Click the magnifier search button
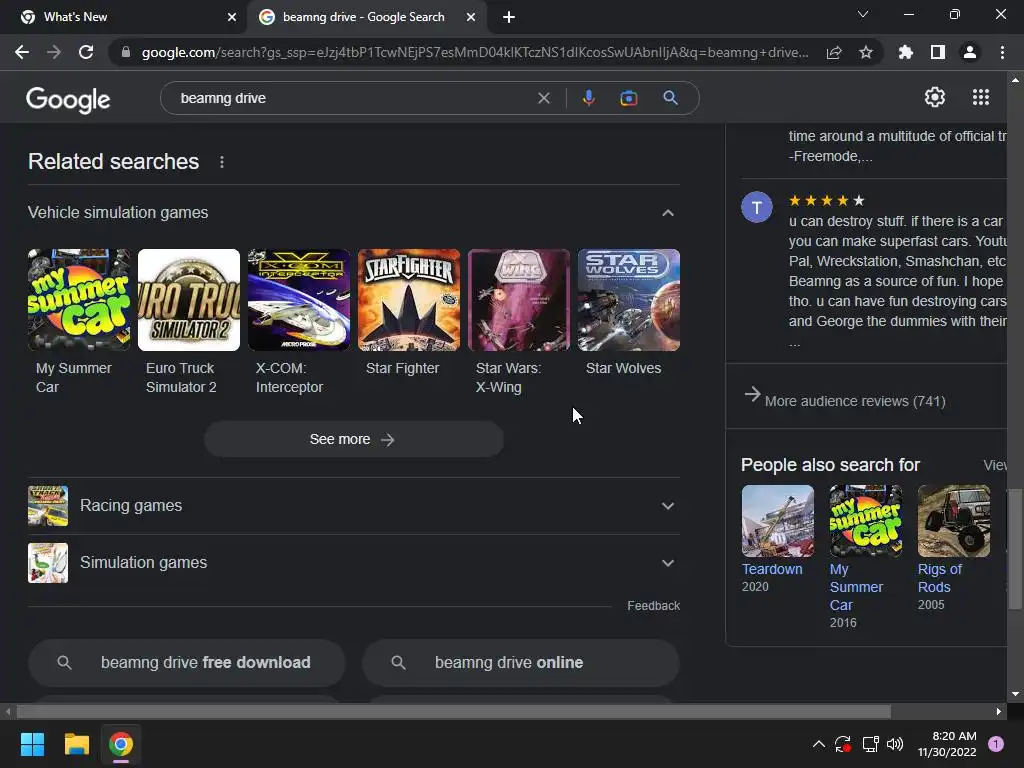 pos(670,98)
